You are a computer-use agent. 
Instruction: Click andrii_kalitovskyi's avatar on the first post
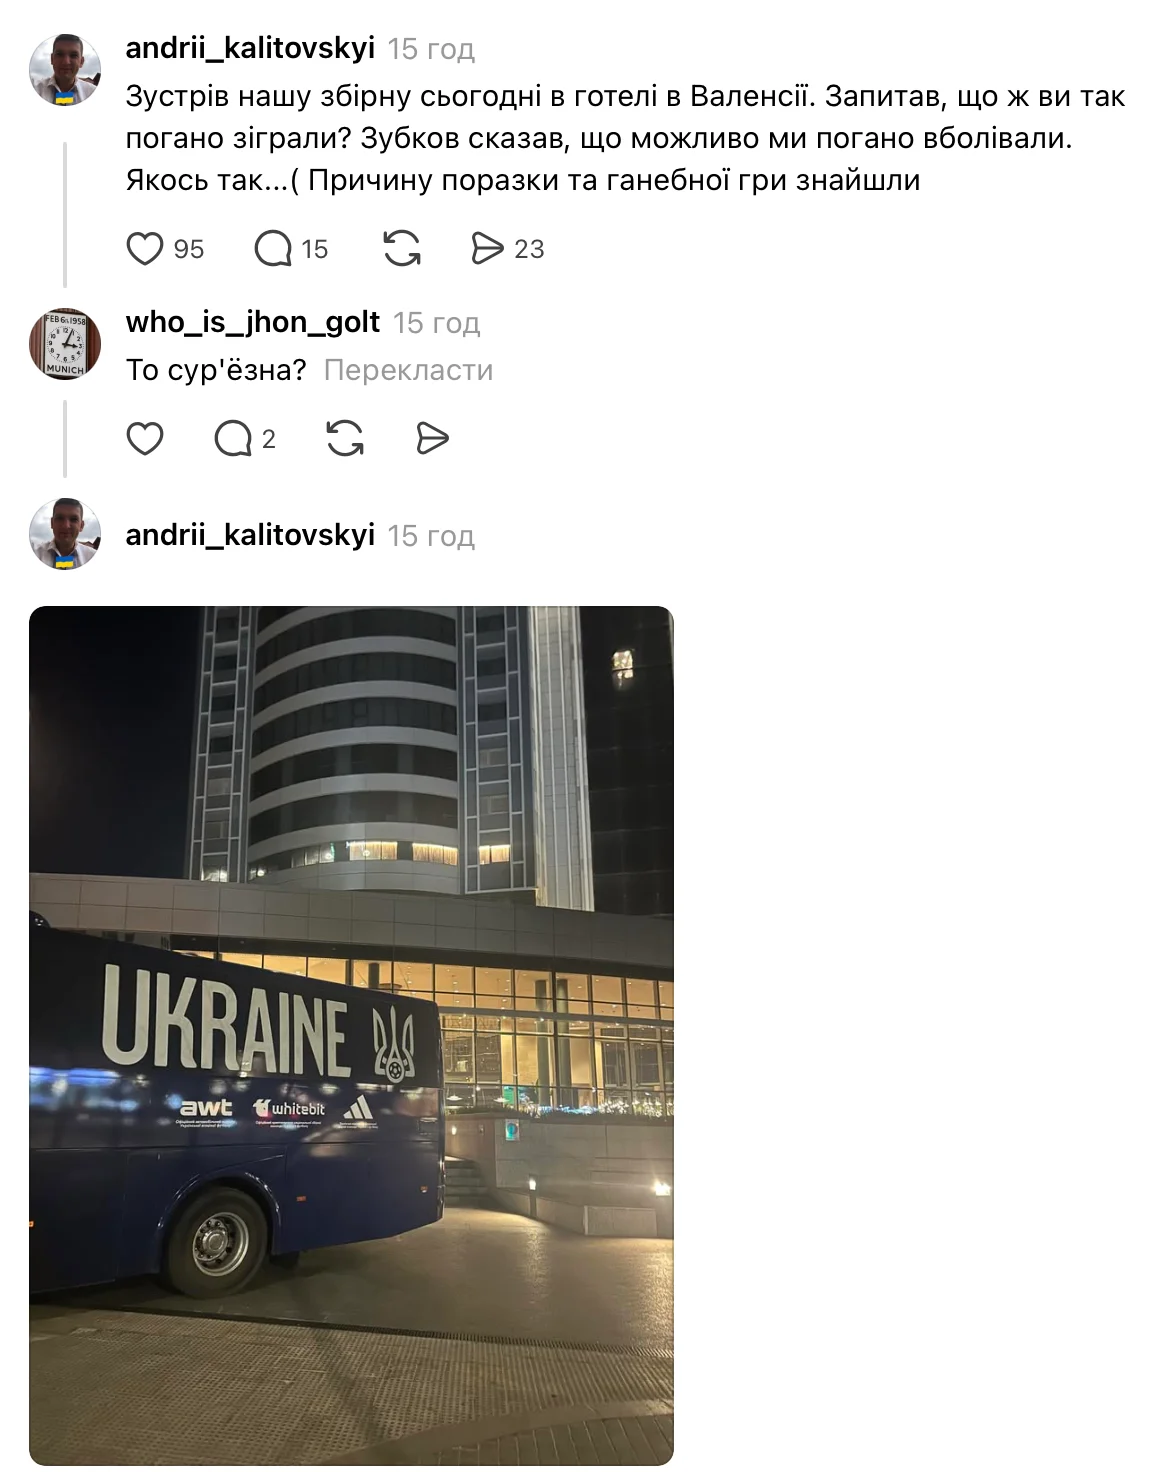pos(65,70)
